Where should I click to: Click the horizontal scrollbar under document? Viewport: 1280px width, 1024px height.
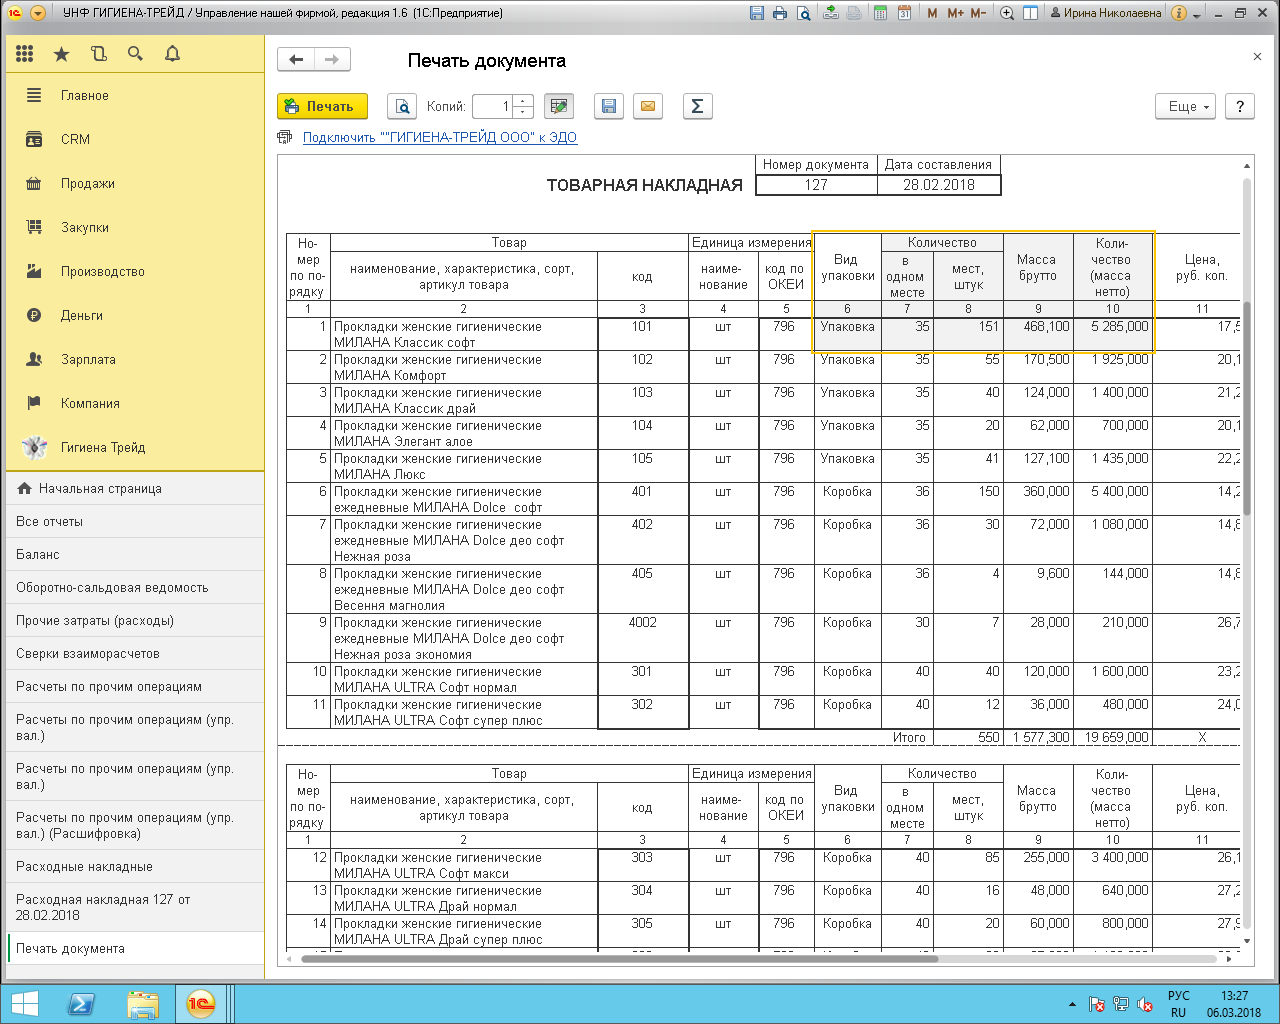(x=620, y=959)
